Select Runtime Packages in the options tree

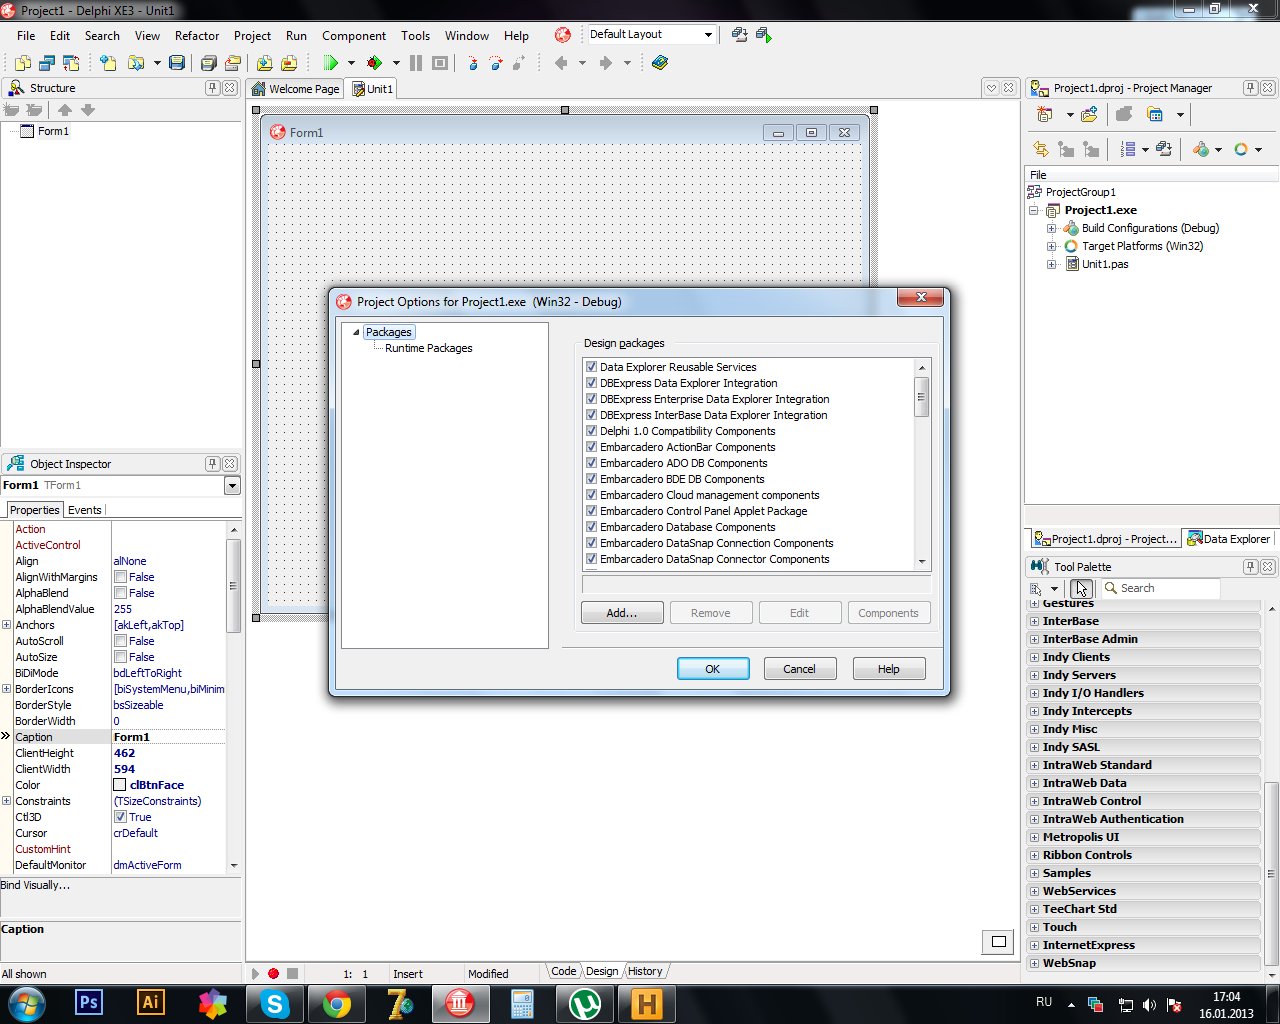[x=429, y=349]
